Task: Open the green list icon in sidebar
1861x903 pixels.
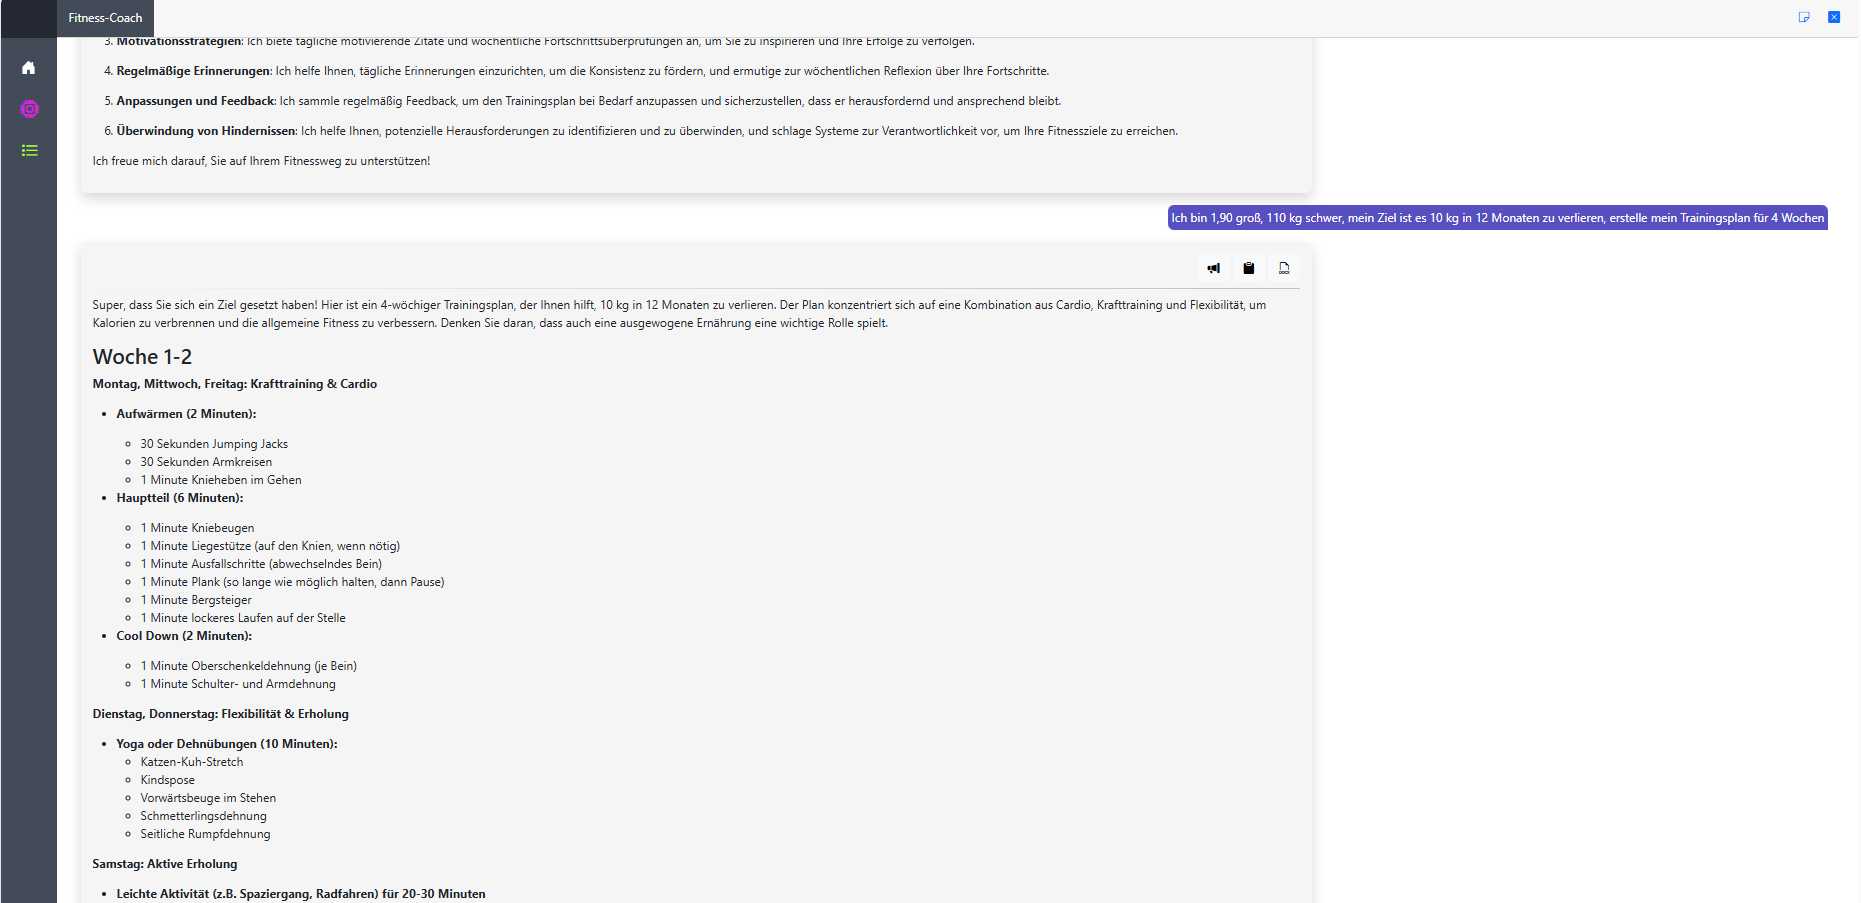Action: [x=29, y=150]
